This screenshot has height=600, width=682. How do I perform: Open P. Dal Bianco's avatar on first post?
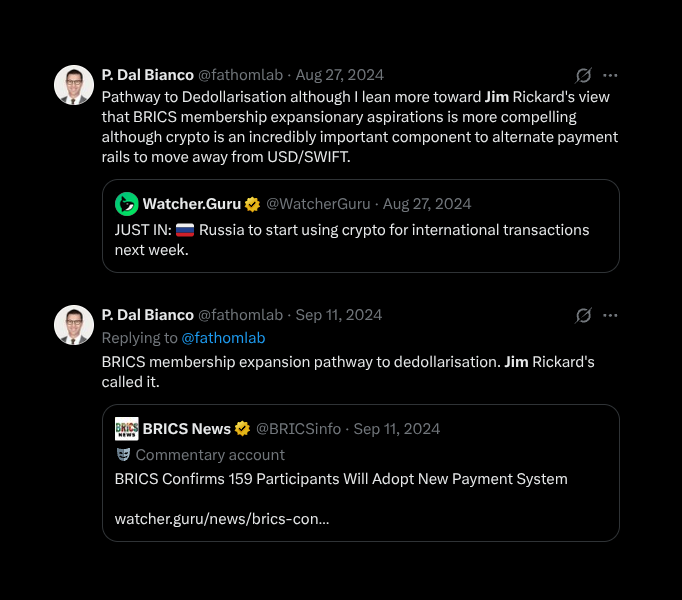[74, 85]
